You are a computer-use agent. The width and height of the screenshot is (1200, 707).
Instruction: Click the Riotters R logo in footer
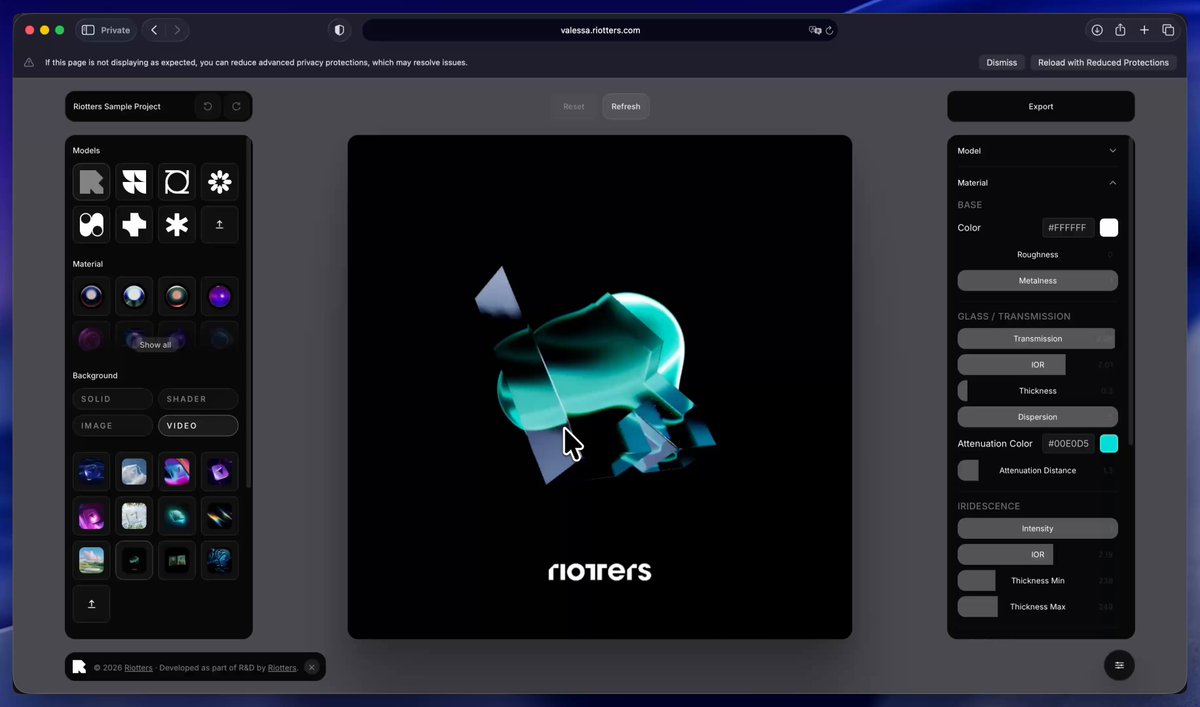[x=80, y=667]
